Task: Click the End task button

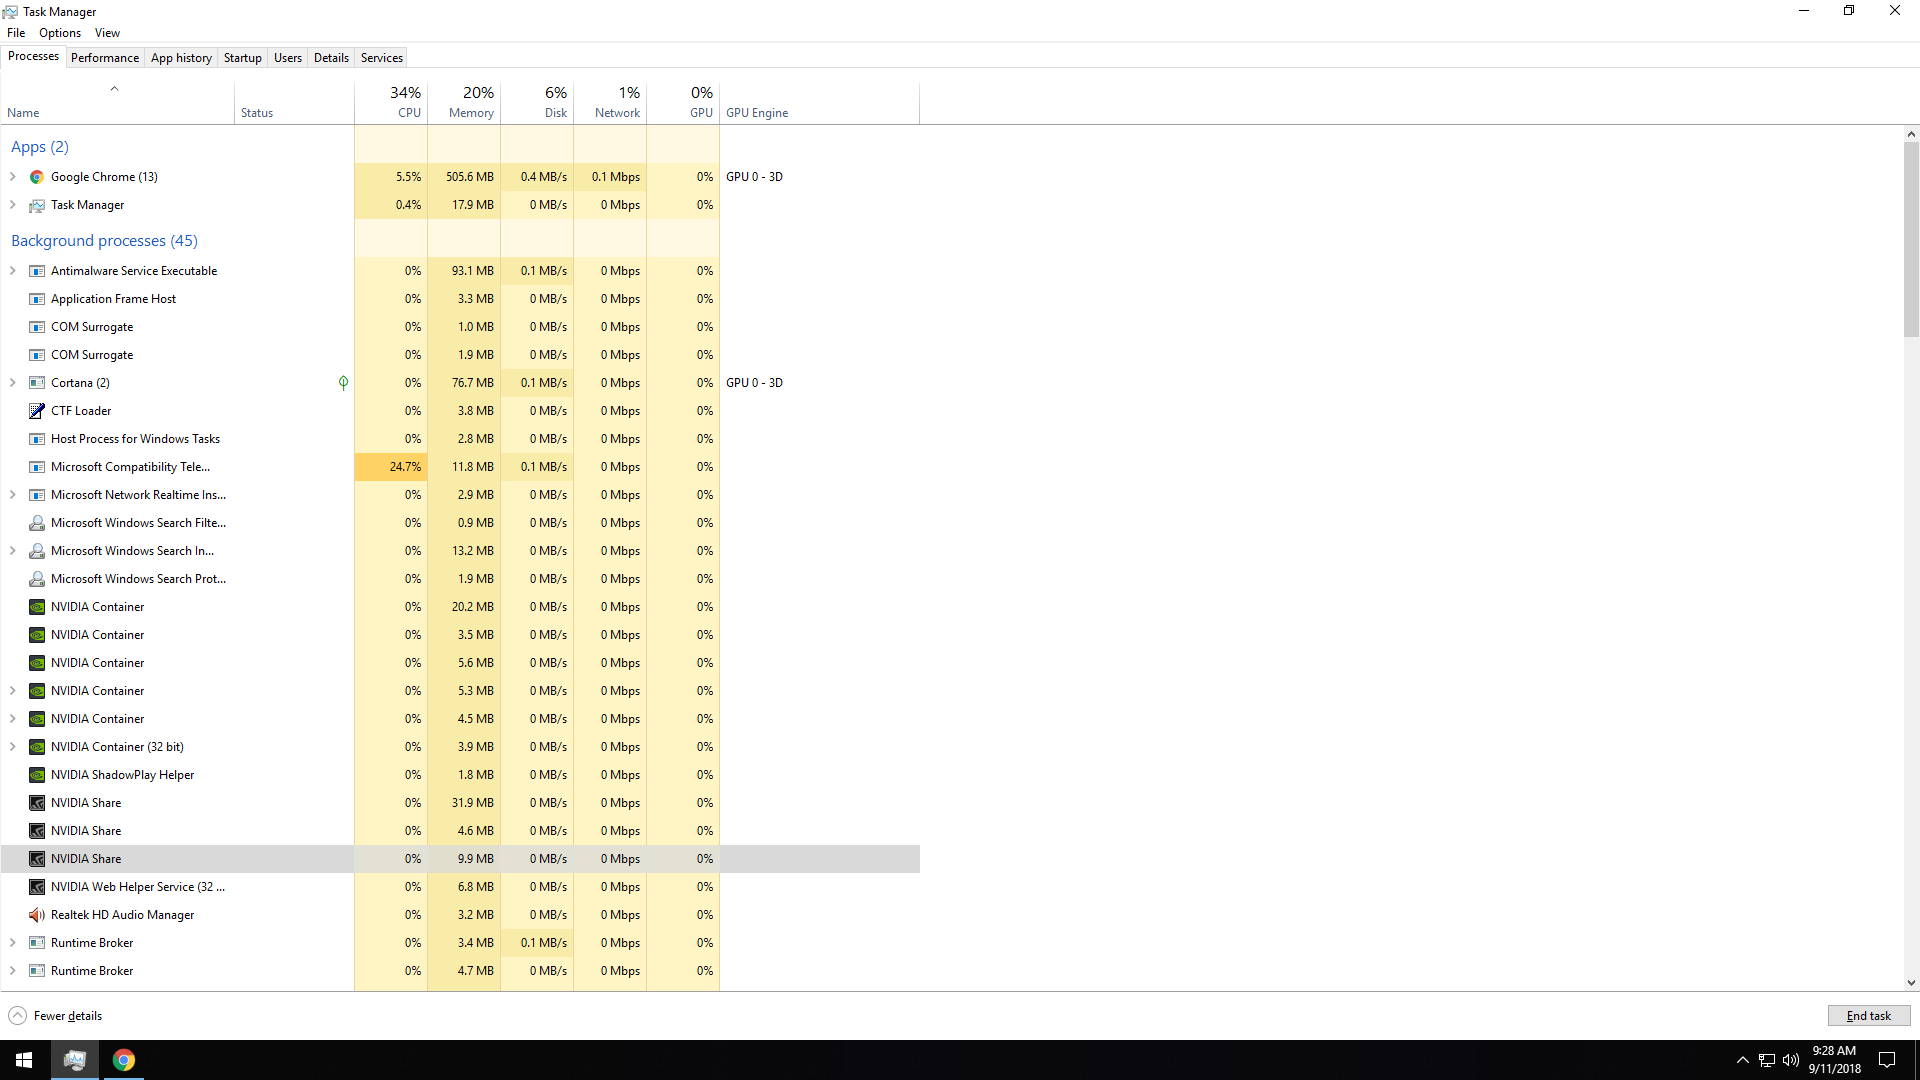Action: coord(1869,1016)
